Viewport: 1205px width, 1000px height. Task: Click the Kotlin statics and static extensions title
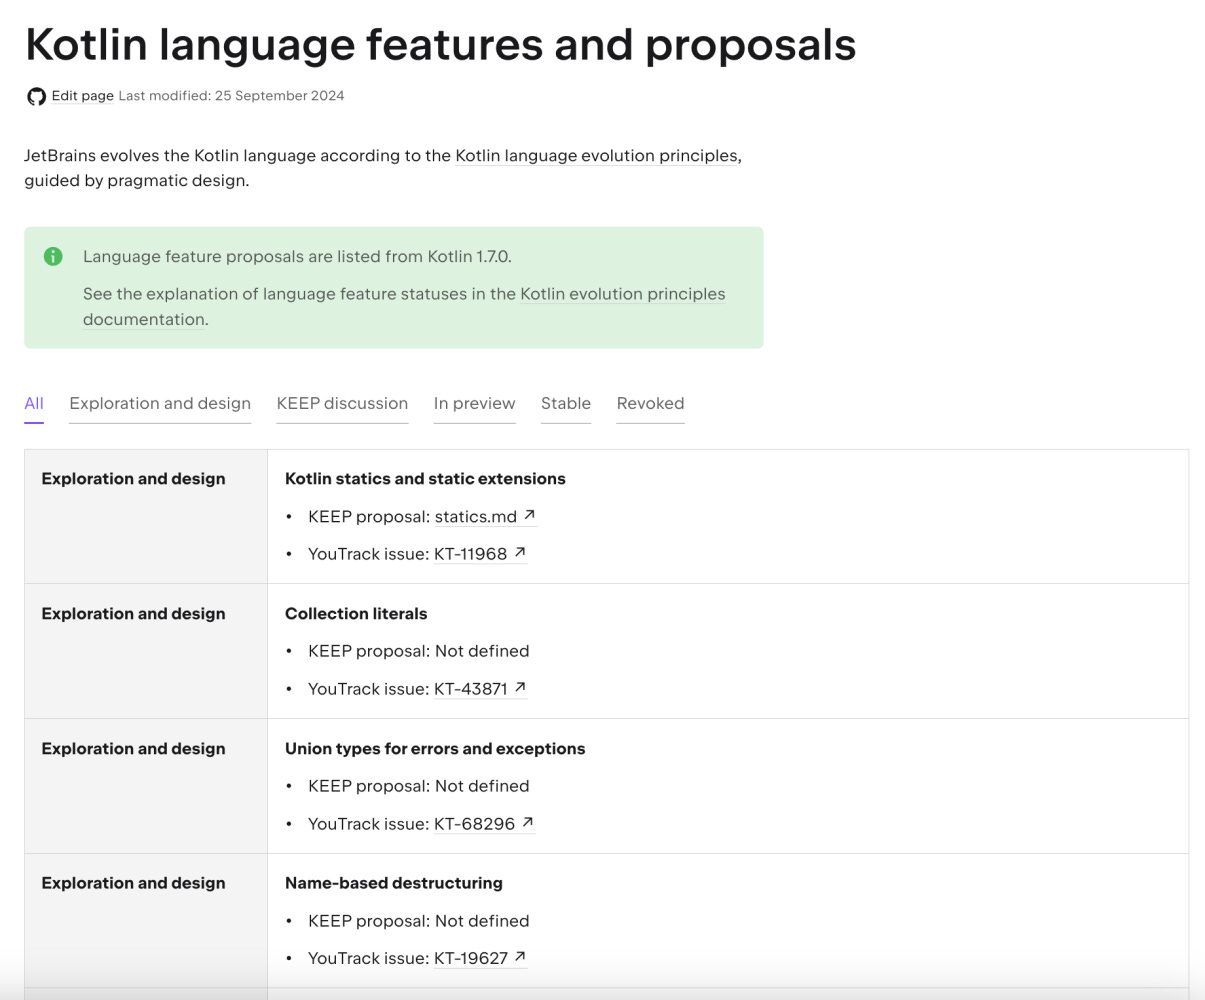click(x=425, y=479)
